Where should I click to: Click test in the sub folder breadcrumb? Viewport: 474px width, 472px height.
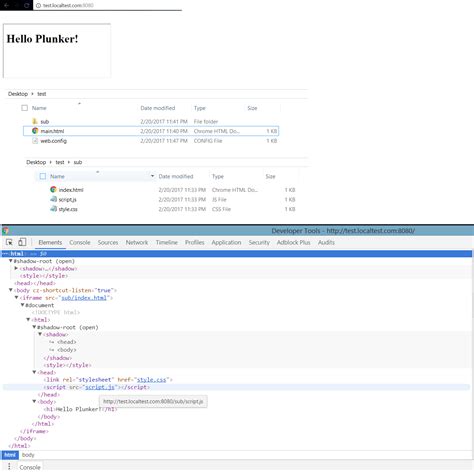click(x=60, y=162)
